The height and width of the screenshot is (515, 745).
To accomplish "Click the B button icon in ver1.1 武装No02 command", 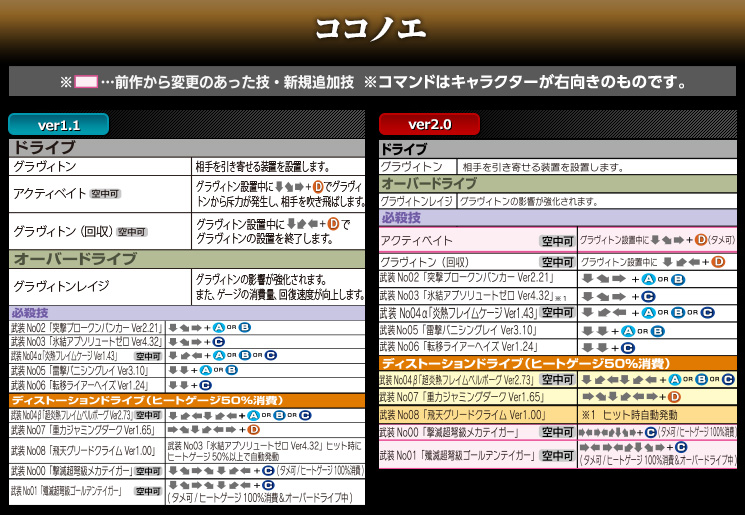I will click(x=244, y=327).
